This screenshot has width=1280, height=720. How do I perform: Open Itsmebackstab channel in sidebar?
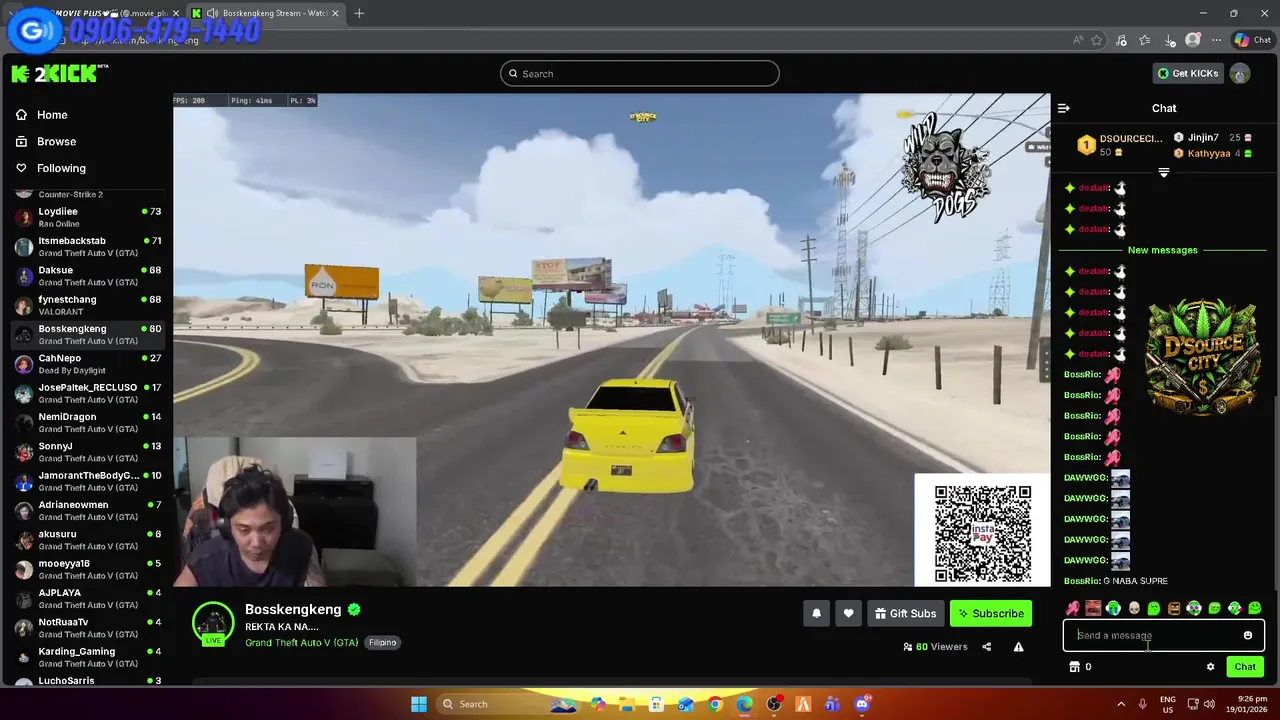tap(87, 246)
